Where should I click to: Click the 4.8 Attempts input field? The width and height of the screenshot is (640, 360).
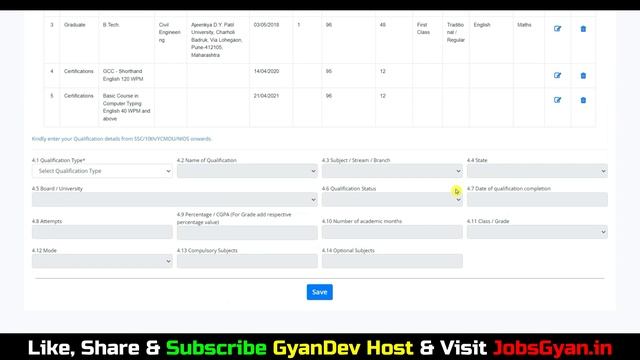tap(102, 232)
